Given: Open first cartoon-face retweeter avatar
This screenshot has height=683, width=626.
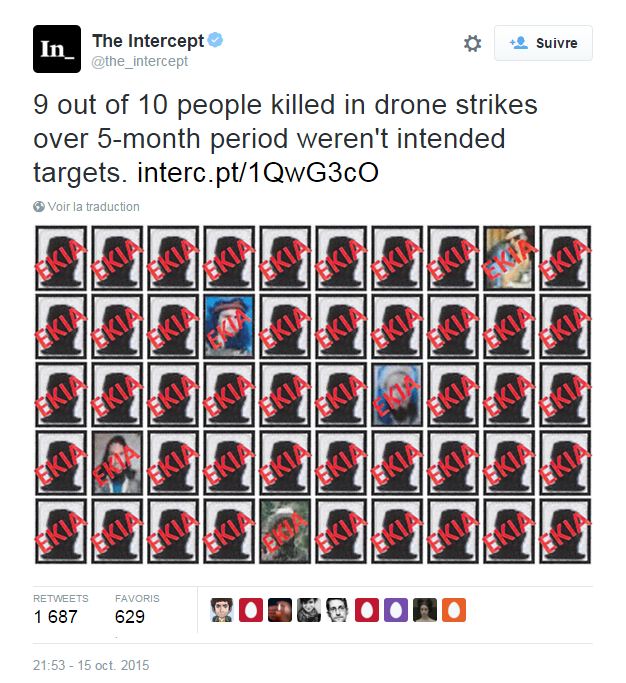Looking at the screenshot, I should 222,610.
